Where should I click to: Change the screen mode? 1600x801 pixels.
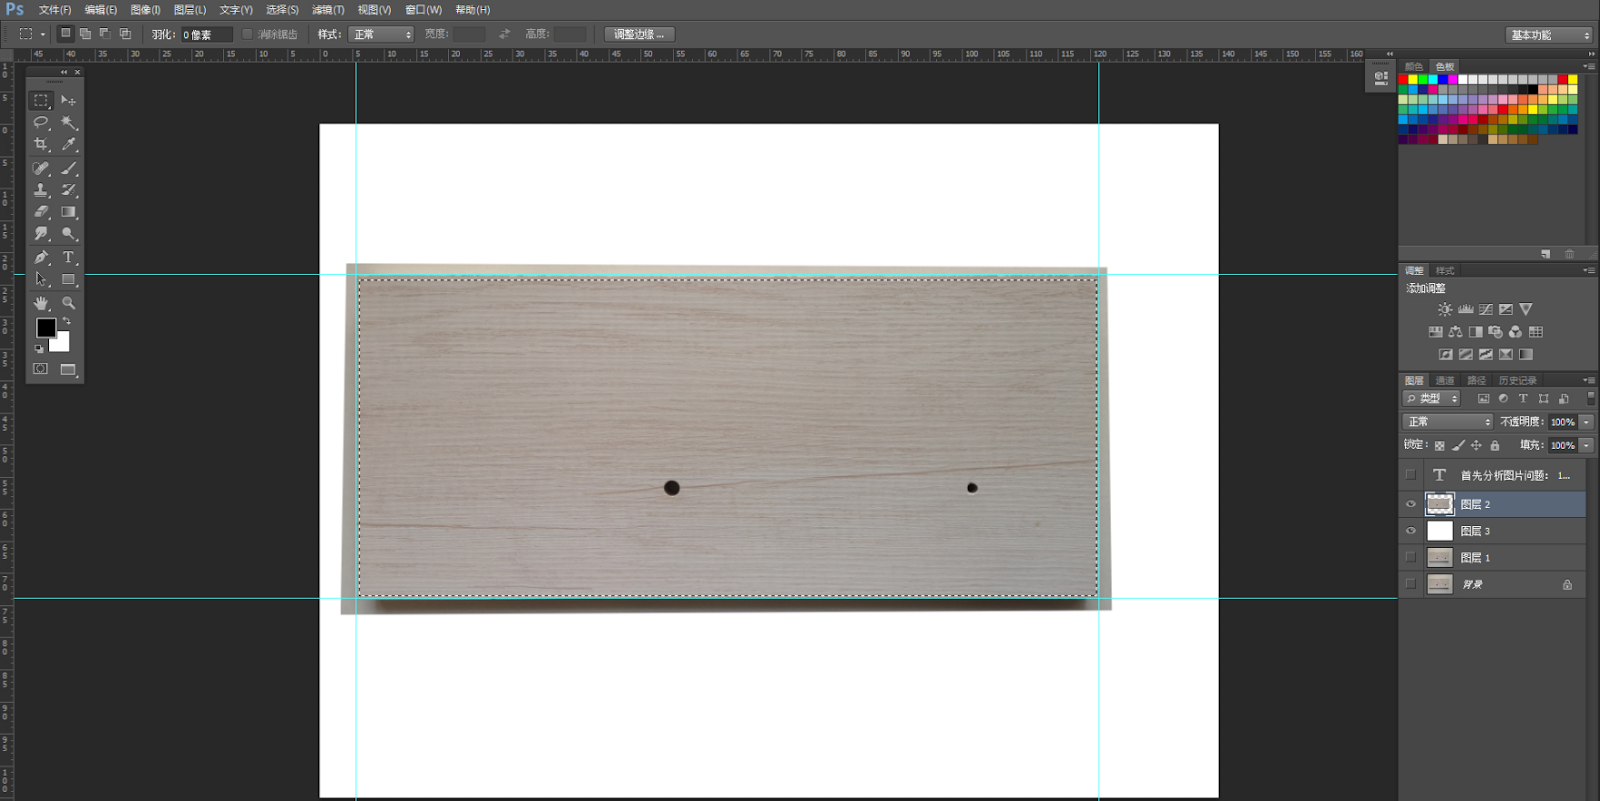tap(68, 369)
